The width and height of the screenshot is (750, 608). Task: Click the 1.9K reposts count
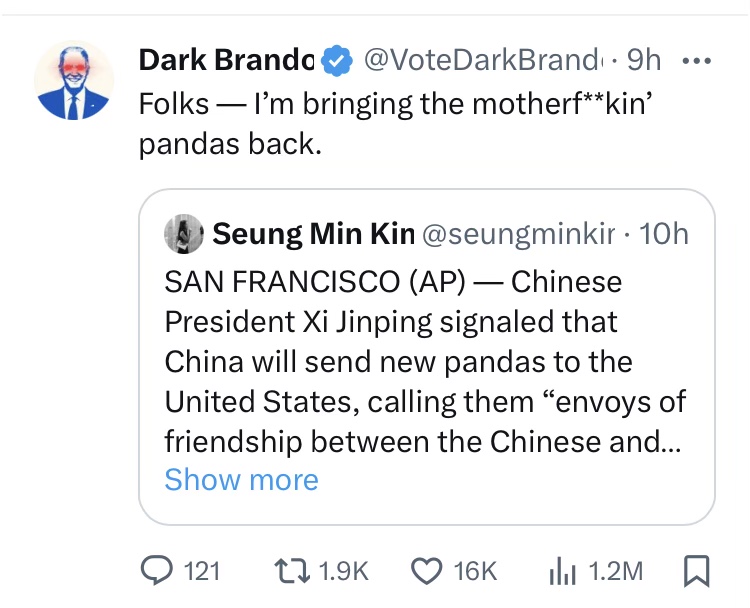click(x=343, y=571)
